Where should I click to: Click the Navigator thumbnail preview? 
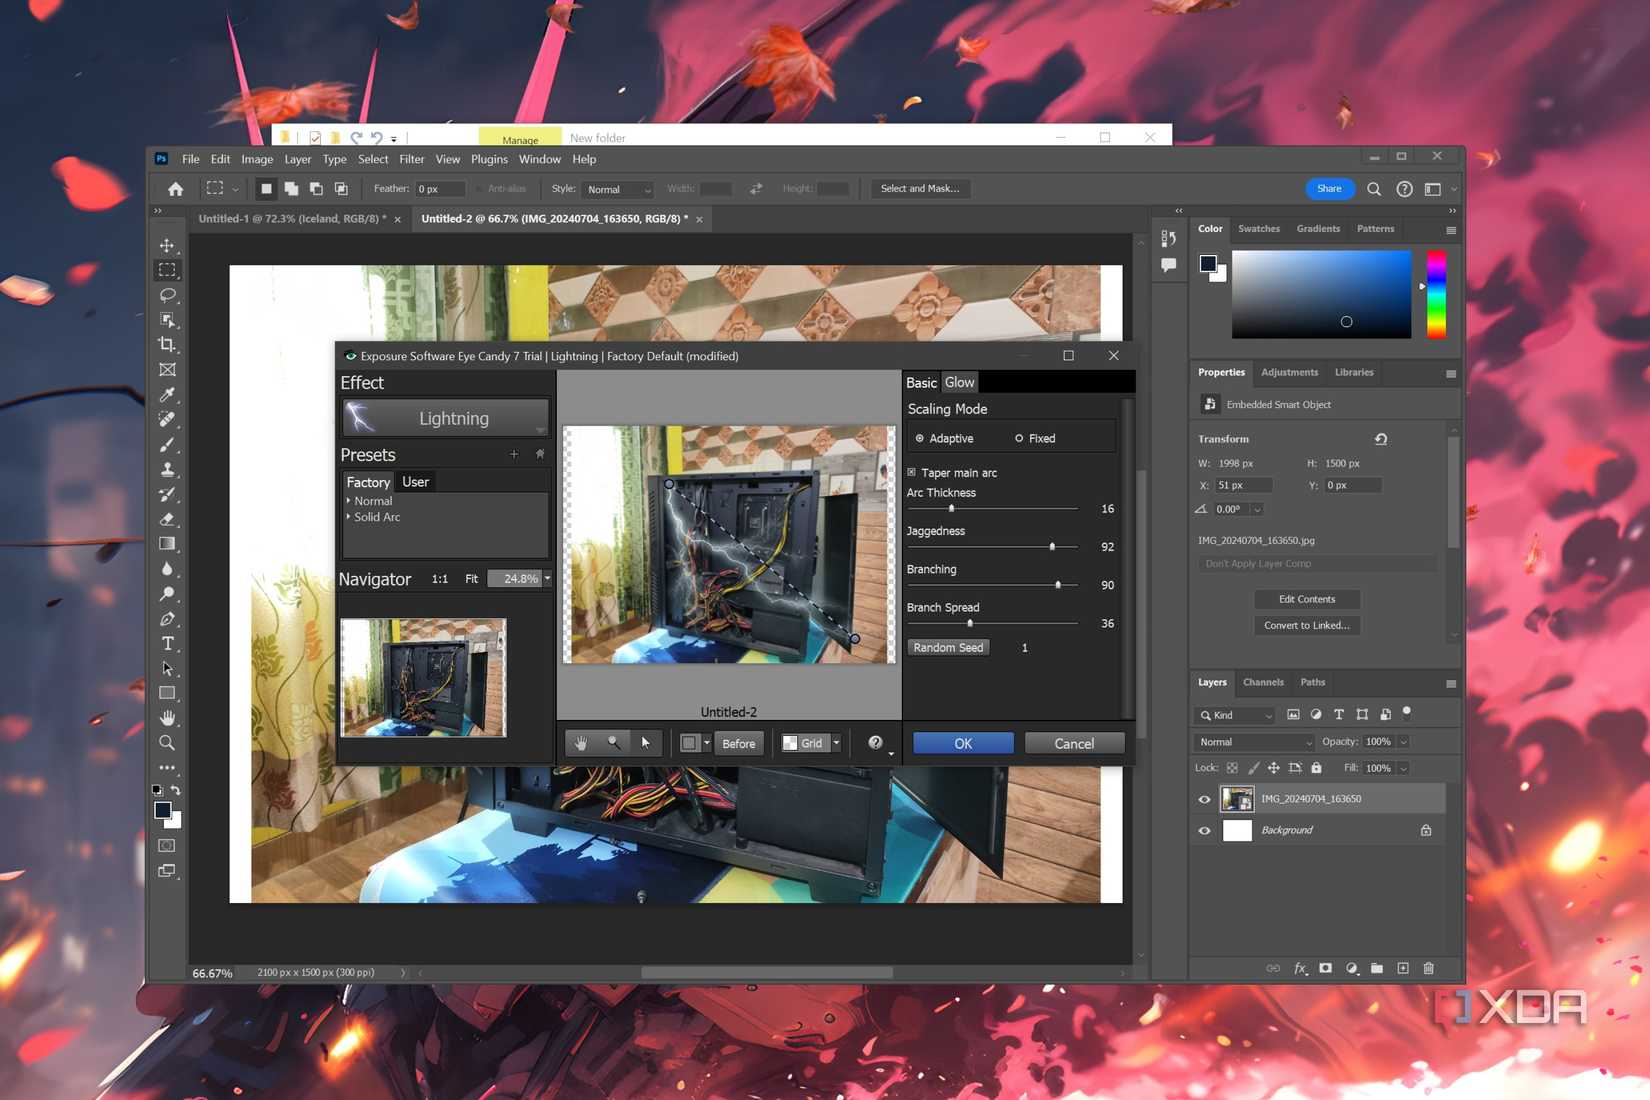tap(423, 678)
